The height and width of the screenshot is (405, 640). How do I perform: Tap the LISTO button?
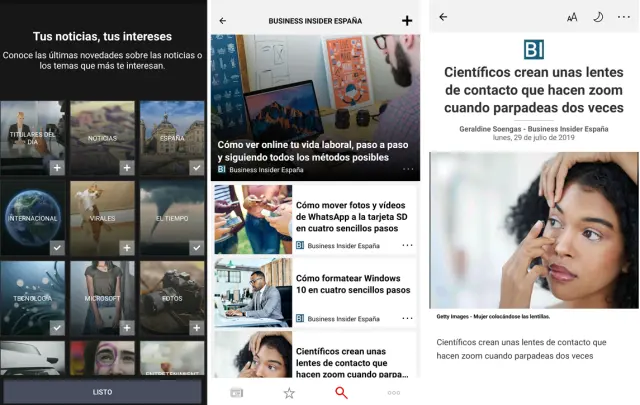(102, 392)
